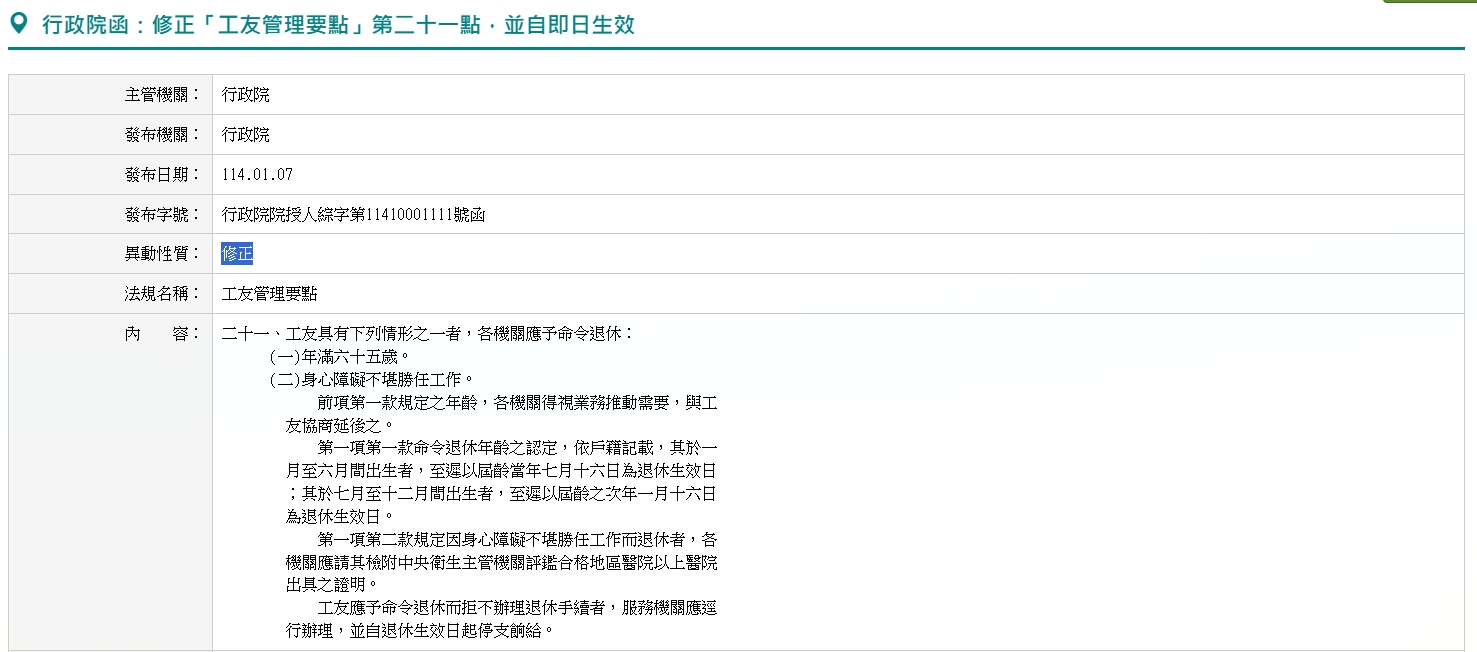The width and height of the screenshot is (1477, 652).
Task: Click the location pin icon beside the title
Action: pyautogui.click(x=19, y=24)
